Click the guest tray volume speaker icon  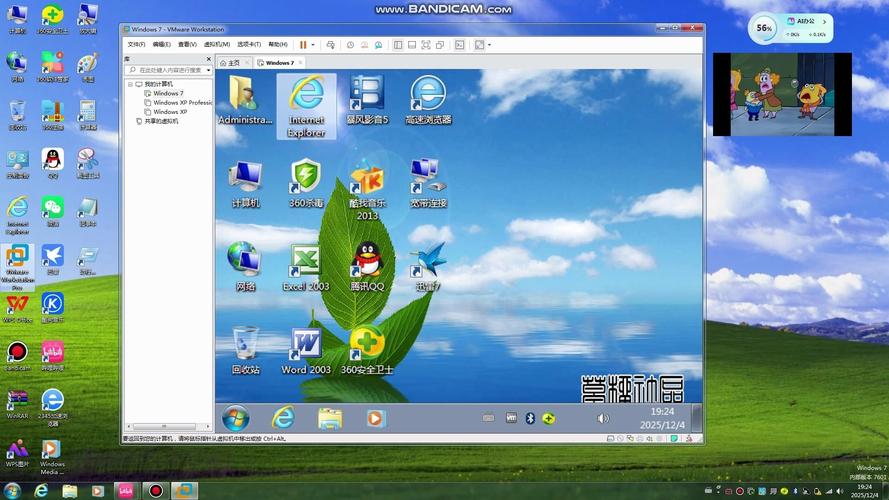coord(603,418)
